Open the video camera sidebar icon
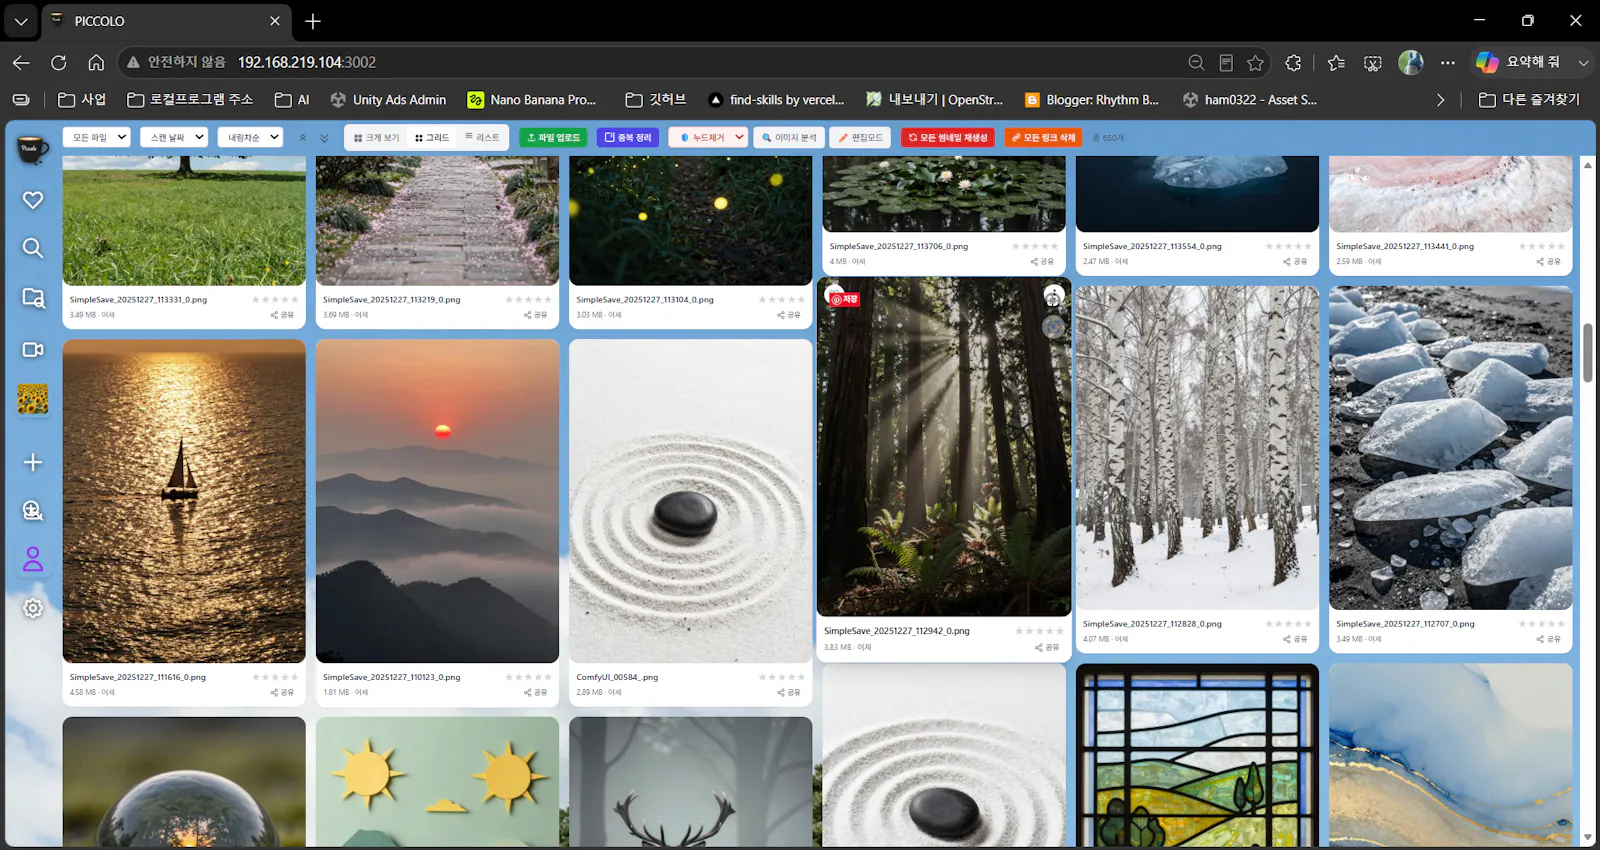The width and height of the screenshot is (1600, 850). (x=33, y=349)
